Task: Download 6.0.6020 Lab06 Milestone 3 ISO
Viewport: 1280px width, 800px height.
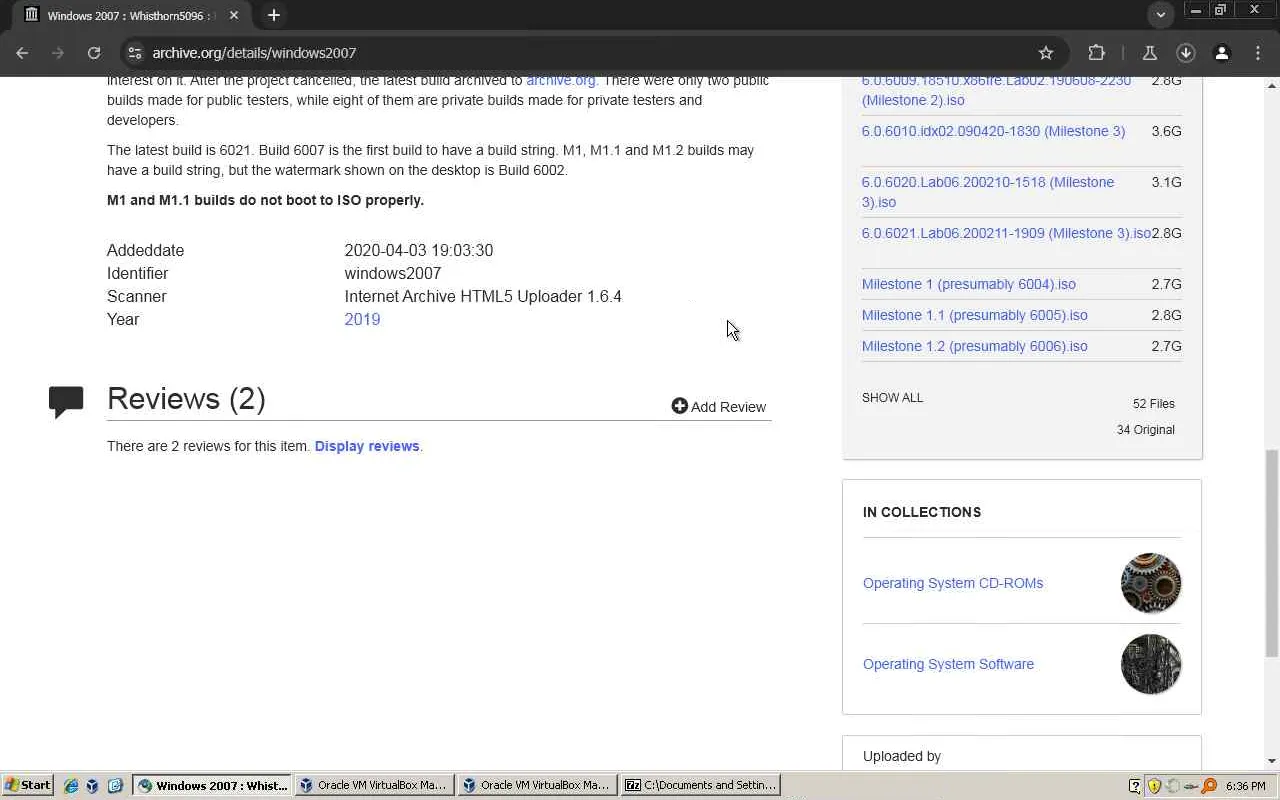Action: (988, 192)
